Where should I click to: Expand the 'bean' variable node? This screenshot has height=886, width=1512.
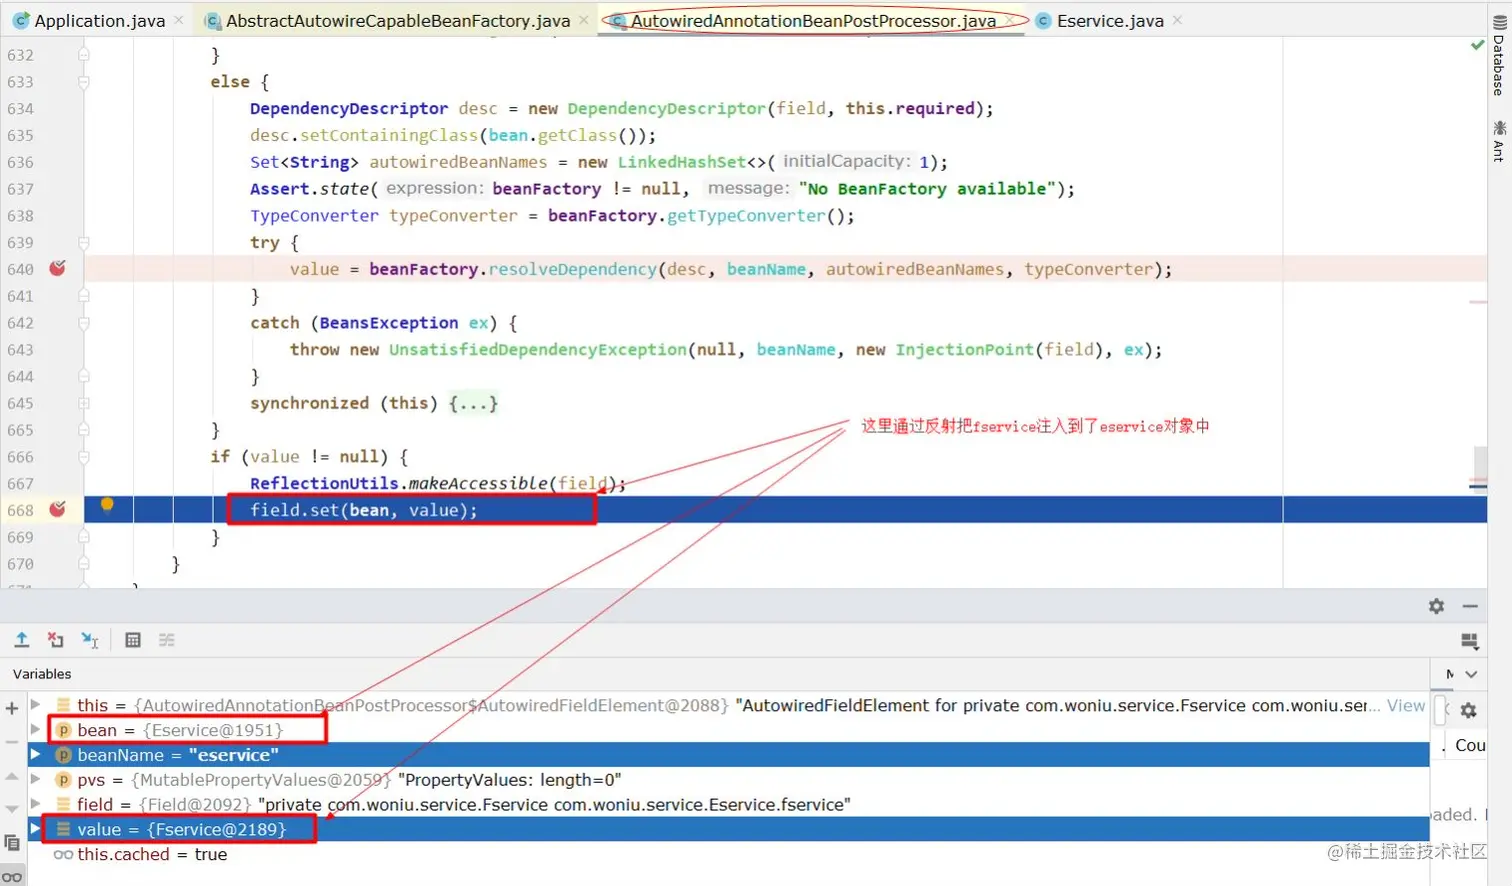coord(35,730)
